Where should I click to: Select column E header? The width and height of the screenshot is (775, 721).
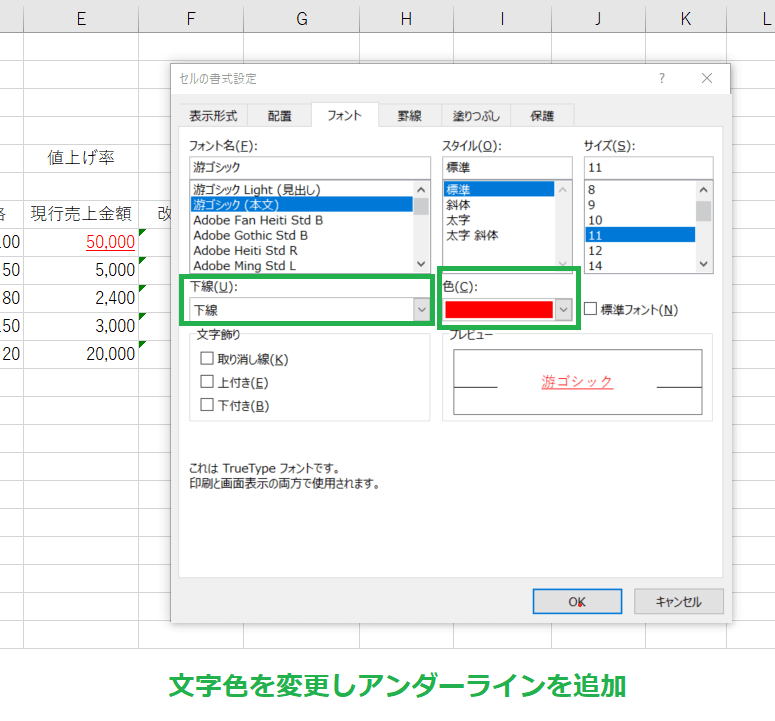pos(81,19)
